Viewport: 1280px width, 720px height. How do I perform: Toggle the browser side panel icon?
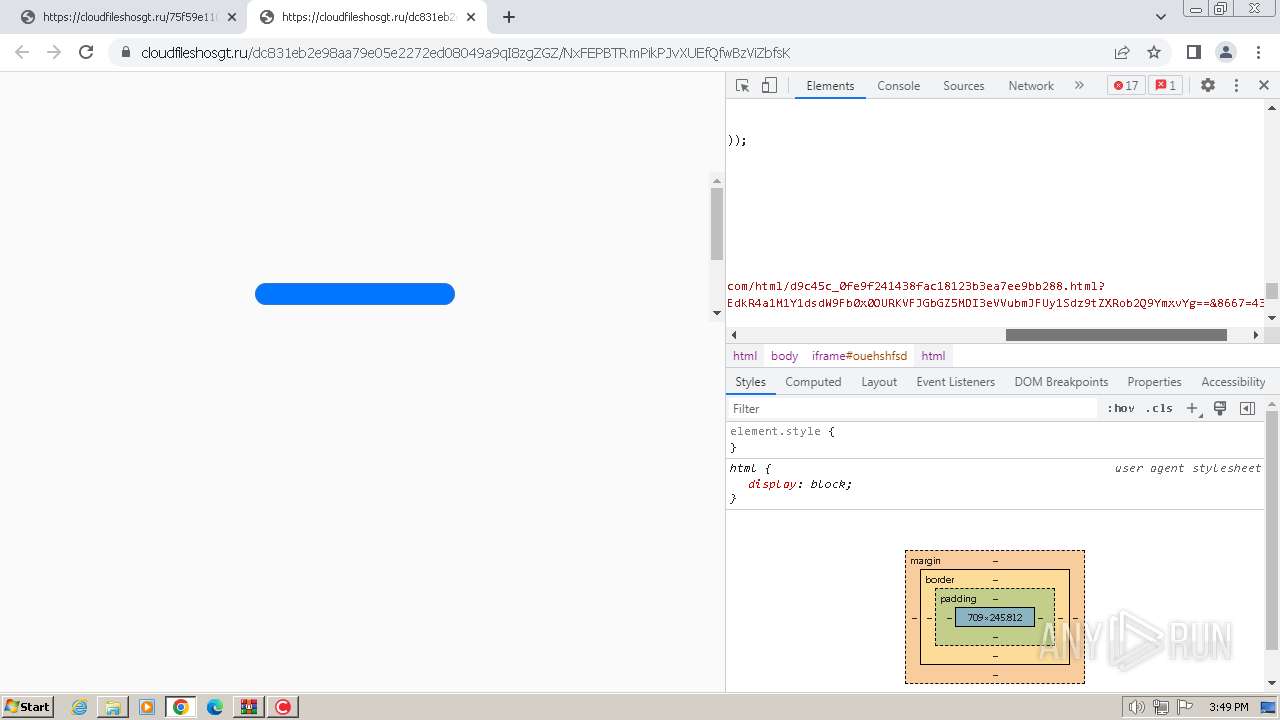coord(1193,53)
